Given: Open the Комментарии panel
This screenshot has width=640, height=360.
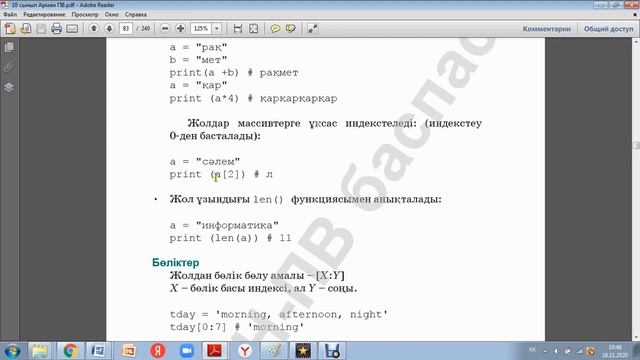Looking at the screenshot, I should pyautogui.click(x=547, y=29).
